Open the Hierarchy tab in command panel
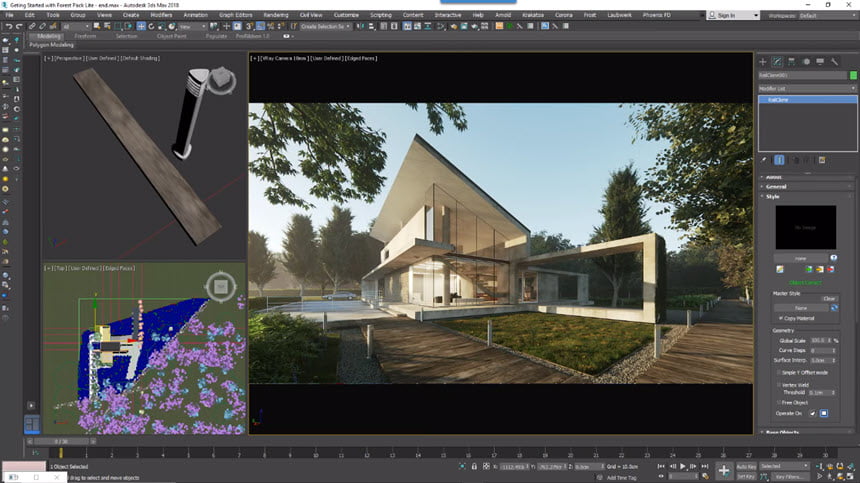The width and height of the screenshot is (860, 483). coord(791,61)
